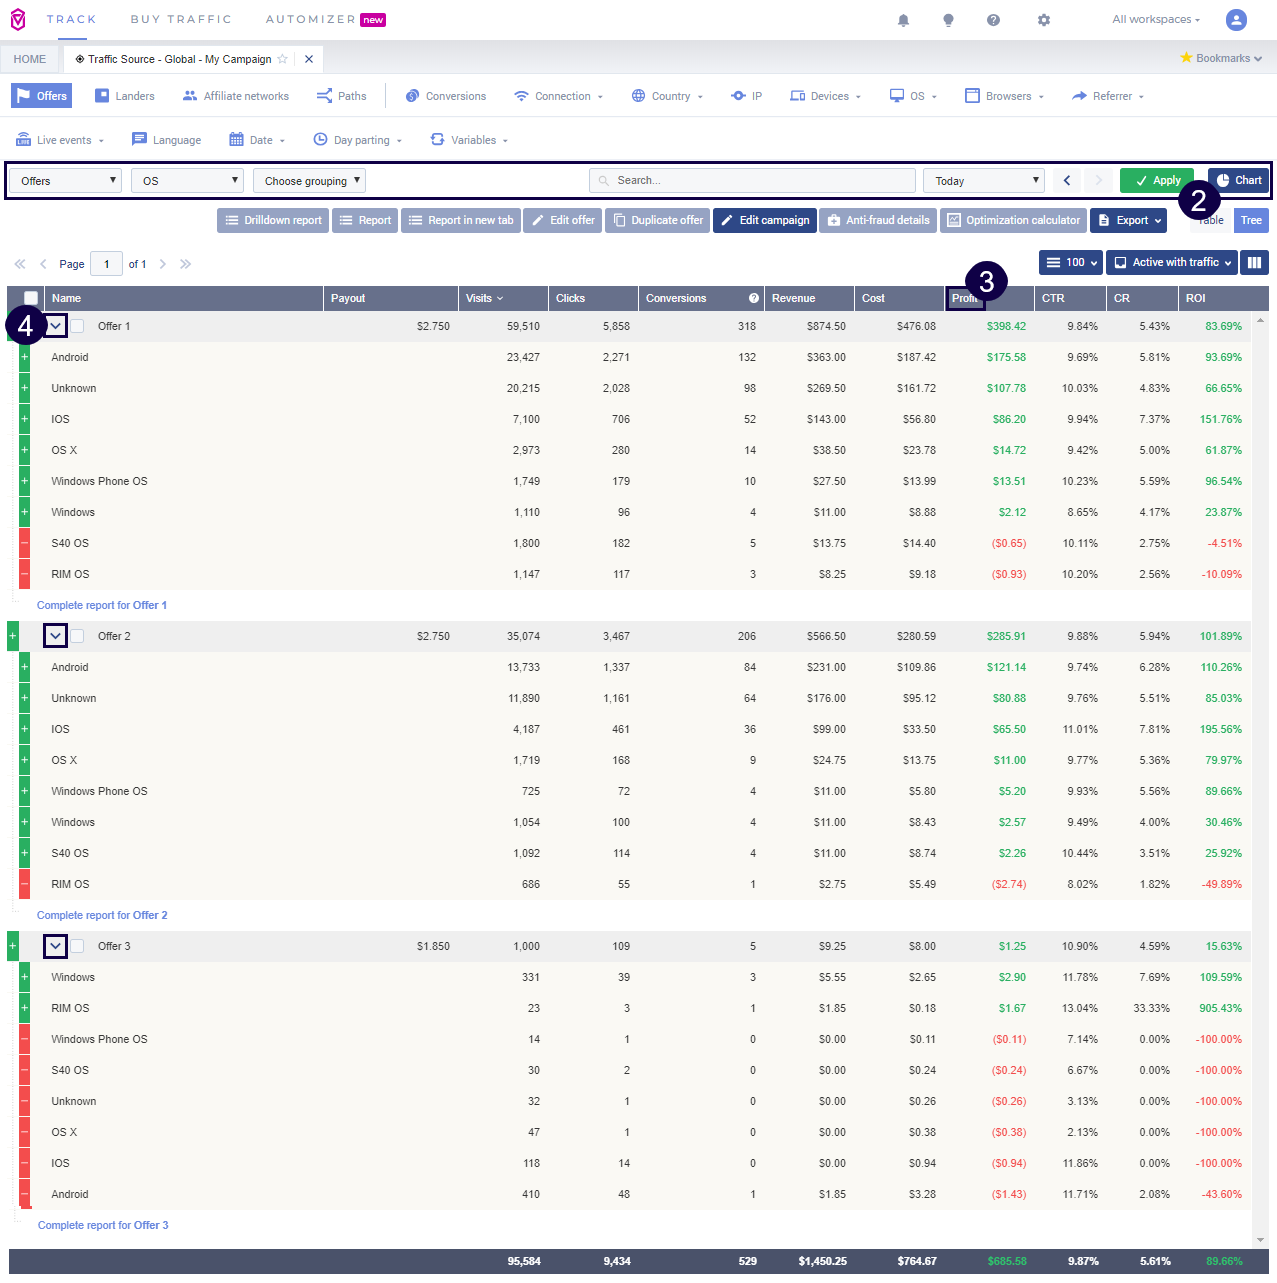Go to previous date range arrow
1277x1283 pixels.
tap(1067, 180)
